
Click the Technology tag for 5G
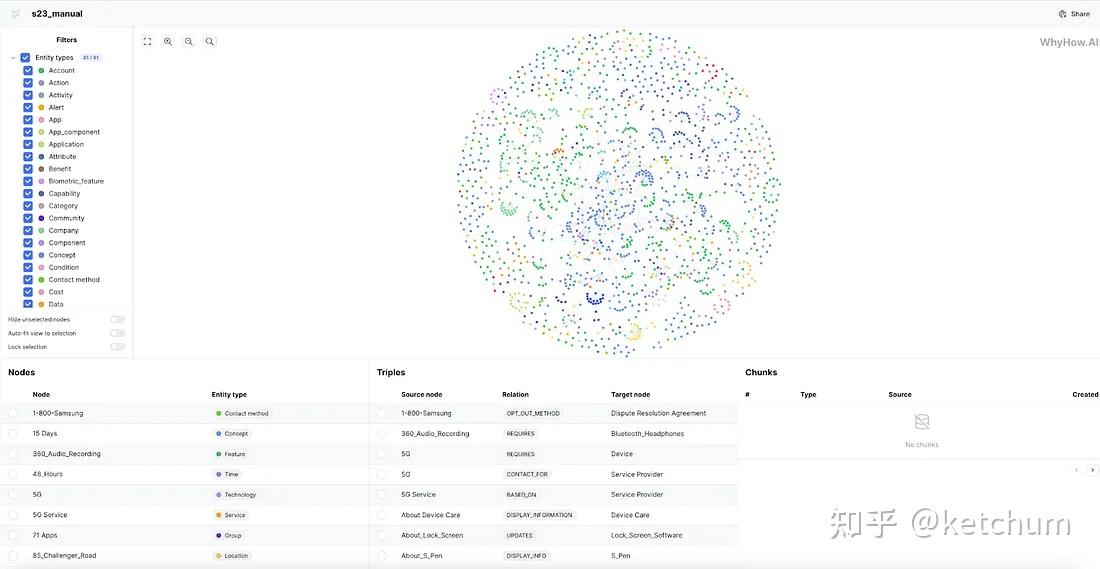(236, 495)
